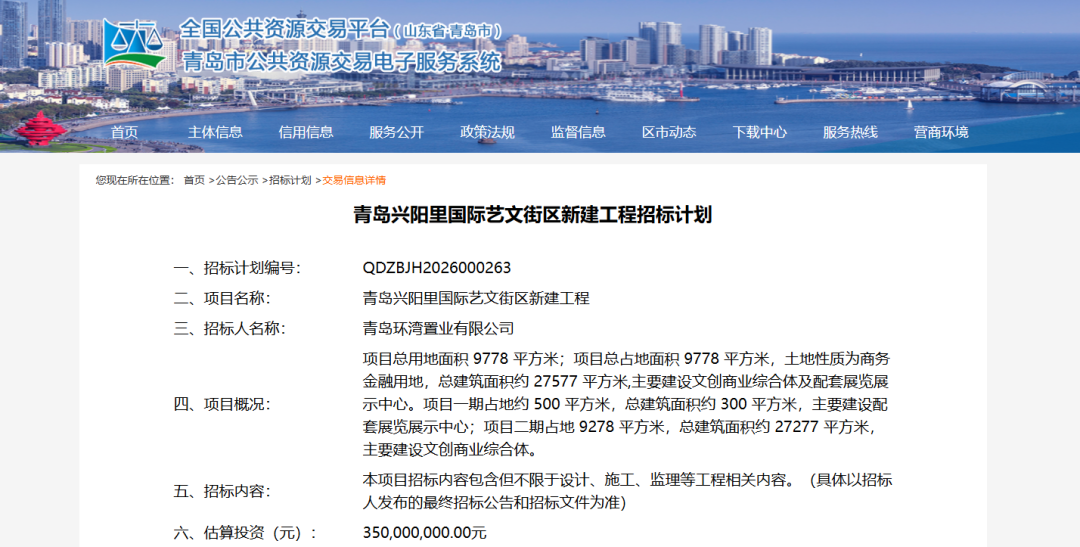Image resolution: width=1080 pixels, height=547 pixels.
Task: Open the 首页 navigation menu item
Action: [x=125, y=132]
